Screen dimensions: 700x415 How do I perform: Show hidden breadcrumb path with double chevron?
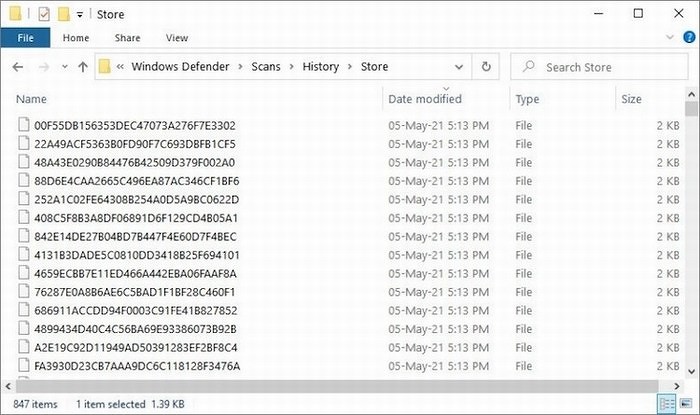(x=120, y=67)
